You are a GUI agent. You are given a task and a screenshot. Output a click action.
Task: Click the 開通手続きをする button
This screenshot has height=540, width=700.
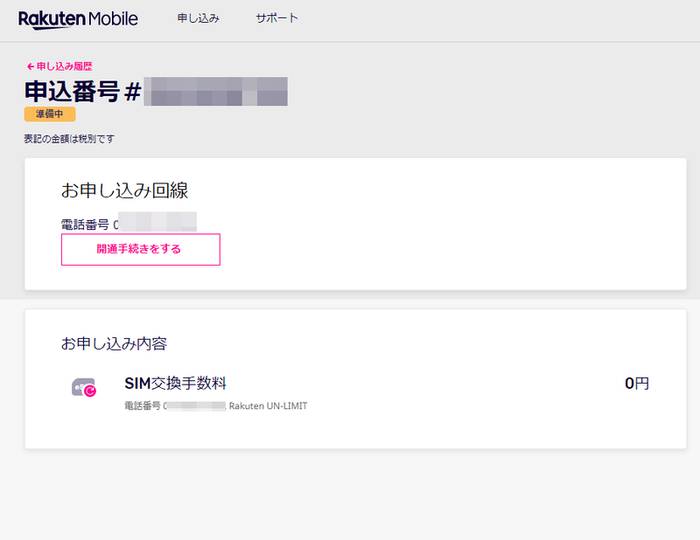141,249
